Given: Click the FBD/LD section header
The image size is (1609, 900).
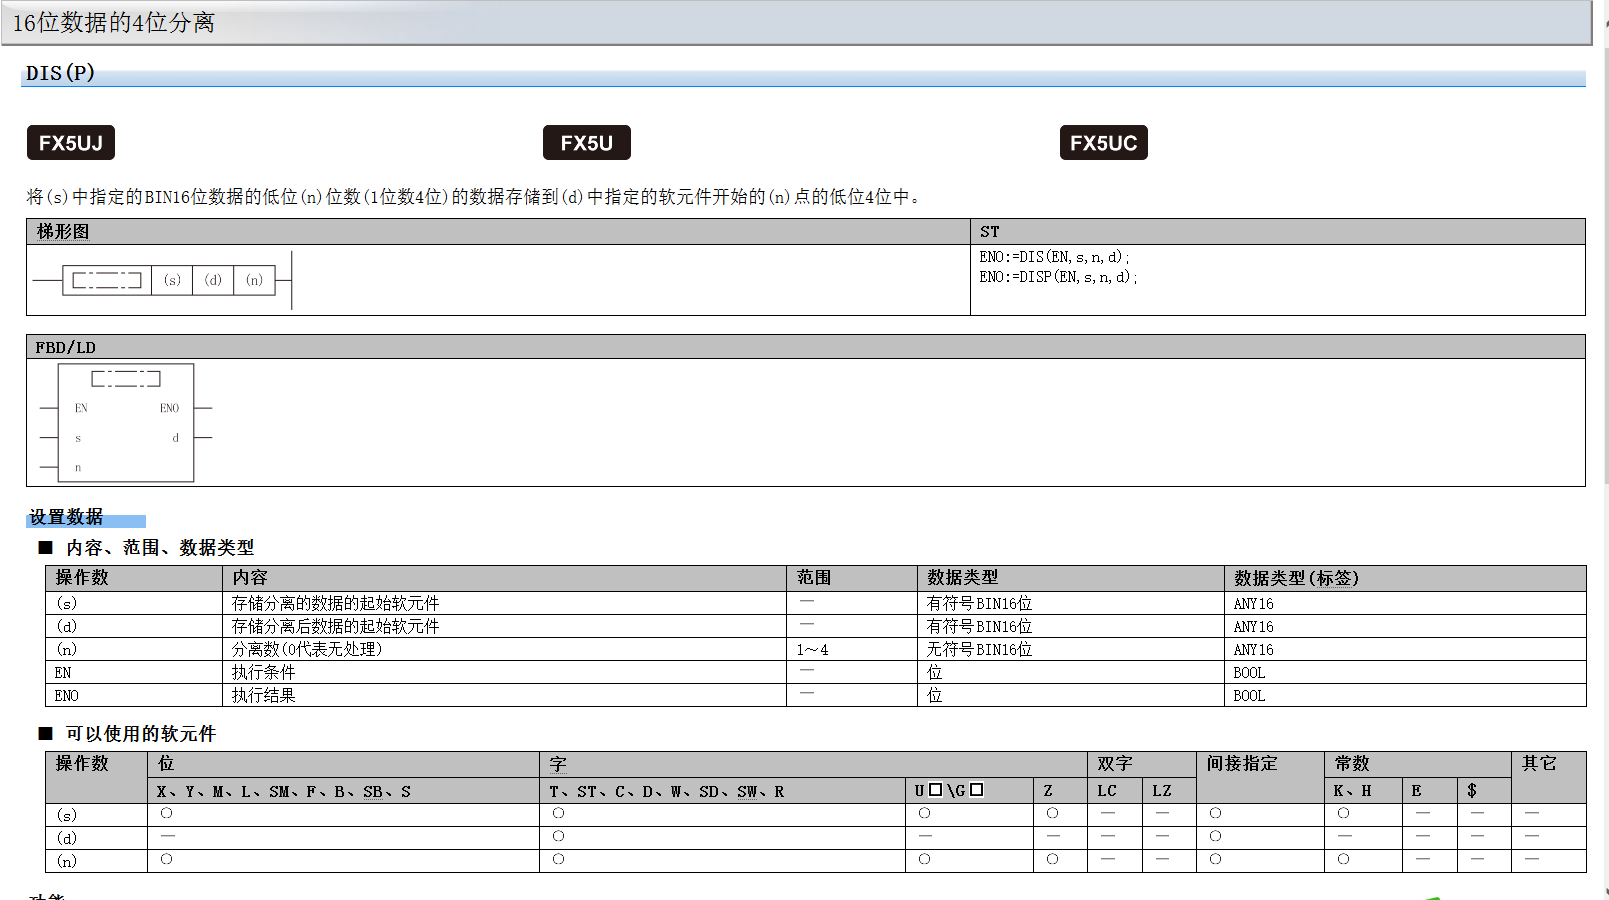Looking at the screenshot, I should [66, 347].
